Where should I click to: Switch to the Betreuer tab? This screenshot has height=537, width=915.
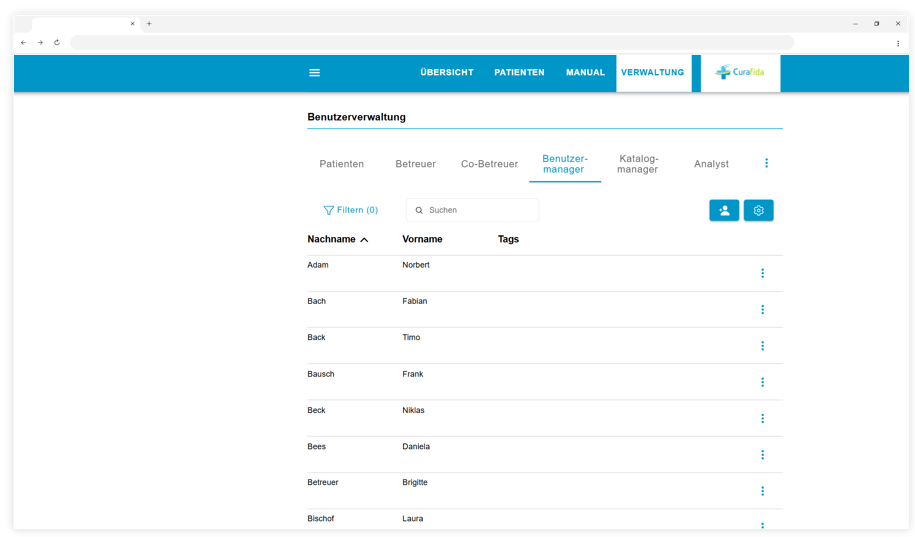[415, 164]
